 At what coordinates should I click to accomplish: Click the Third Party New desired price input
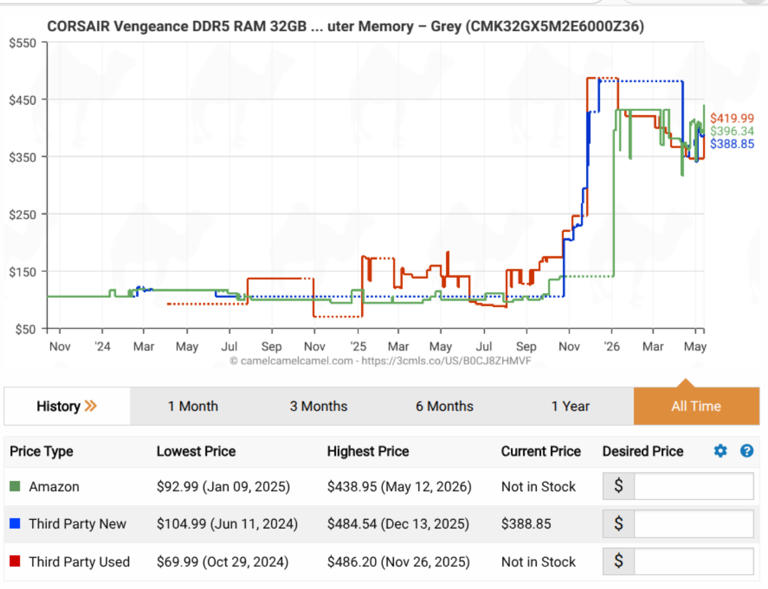pos(694,523)
